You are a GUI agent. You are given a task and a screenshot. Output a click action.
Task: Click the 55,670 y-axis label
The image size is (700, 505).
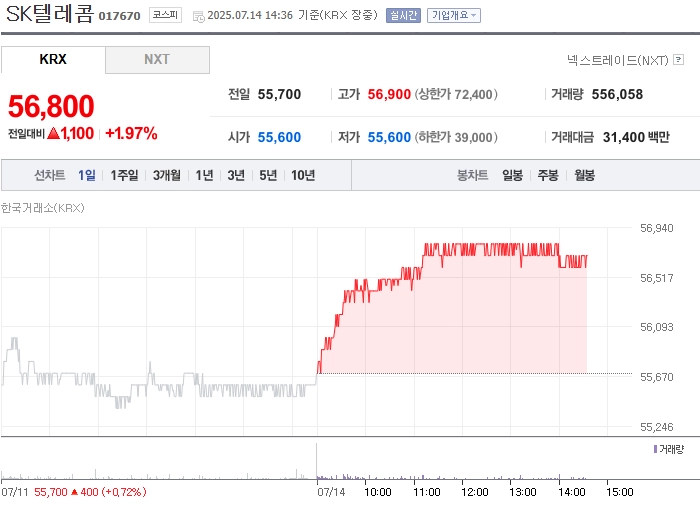tap(656, 377)
